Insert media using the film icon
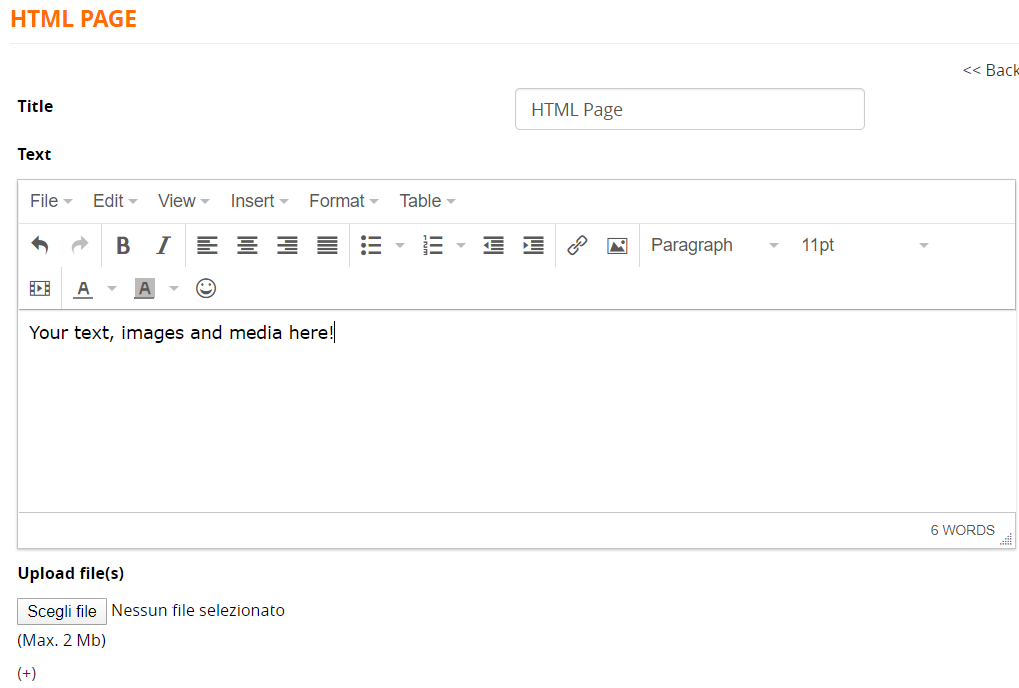The image size is (1019, 688). pos(40,288)
